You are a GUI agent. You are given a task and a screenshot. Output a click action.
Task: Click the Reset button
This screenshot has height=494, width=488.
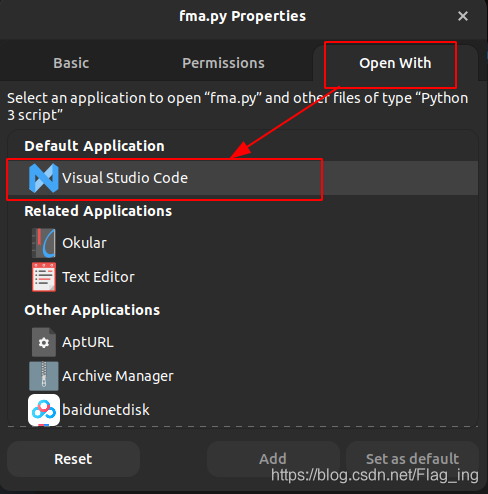click(x=73, y=459)
